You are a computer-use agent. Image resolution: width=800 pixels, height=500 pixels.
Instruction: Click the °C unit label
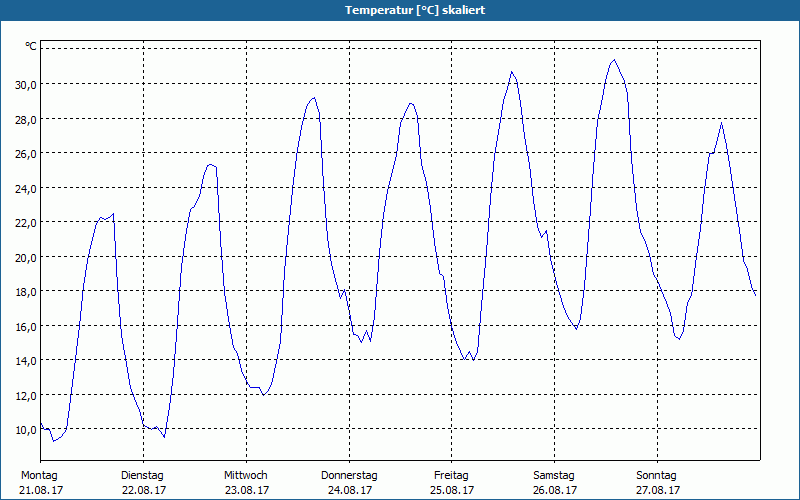(31, 46)
